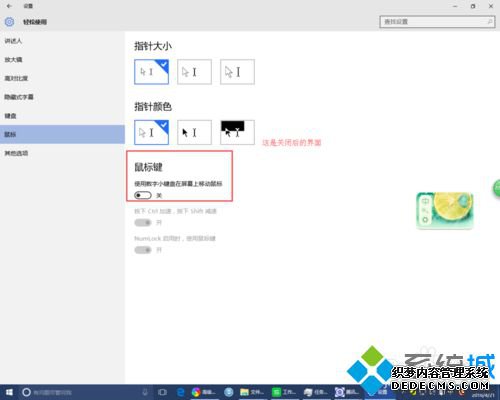Select the largest pointer size option
The image size is (500, 400).
(x=237, y=72)
